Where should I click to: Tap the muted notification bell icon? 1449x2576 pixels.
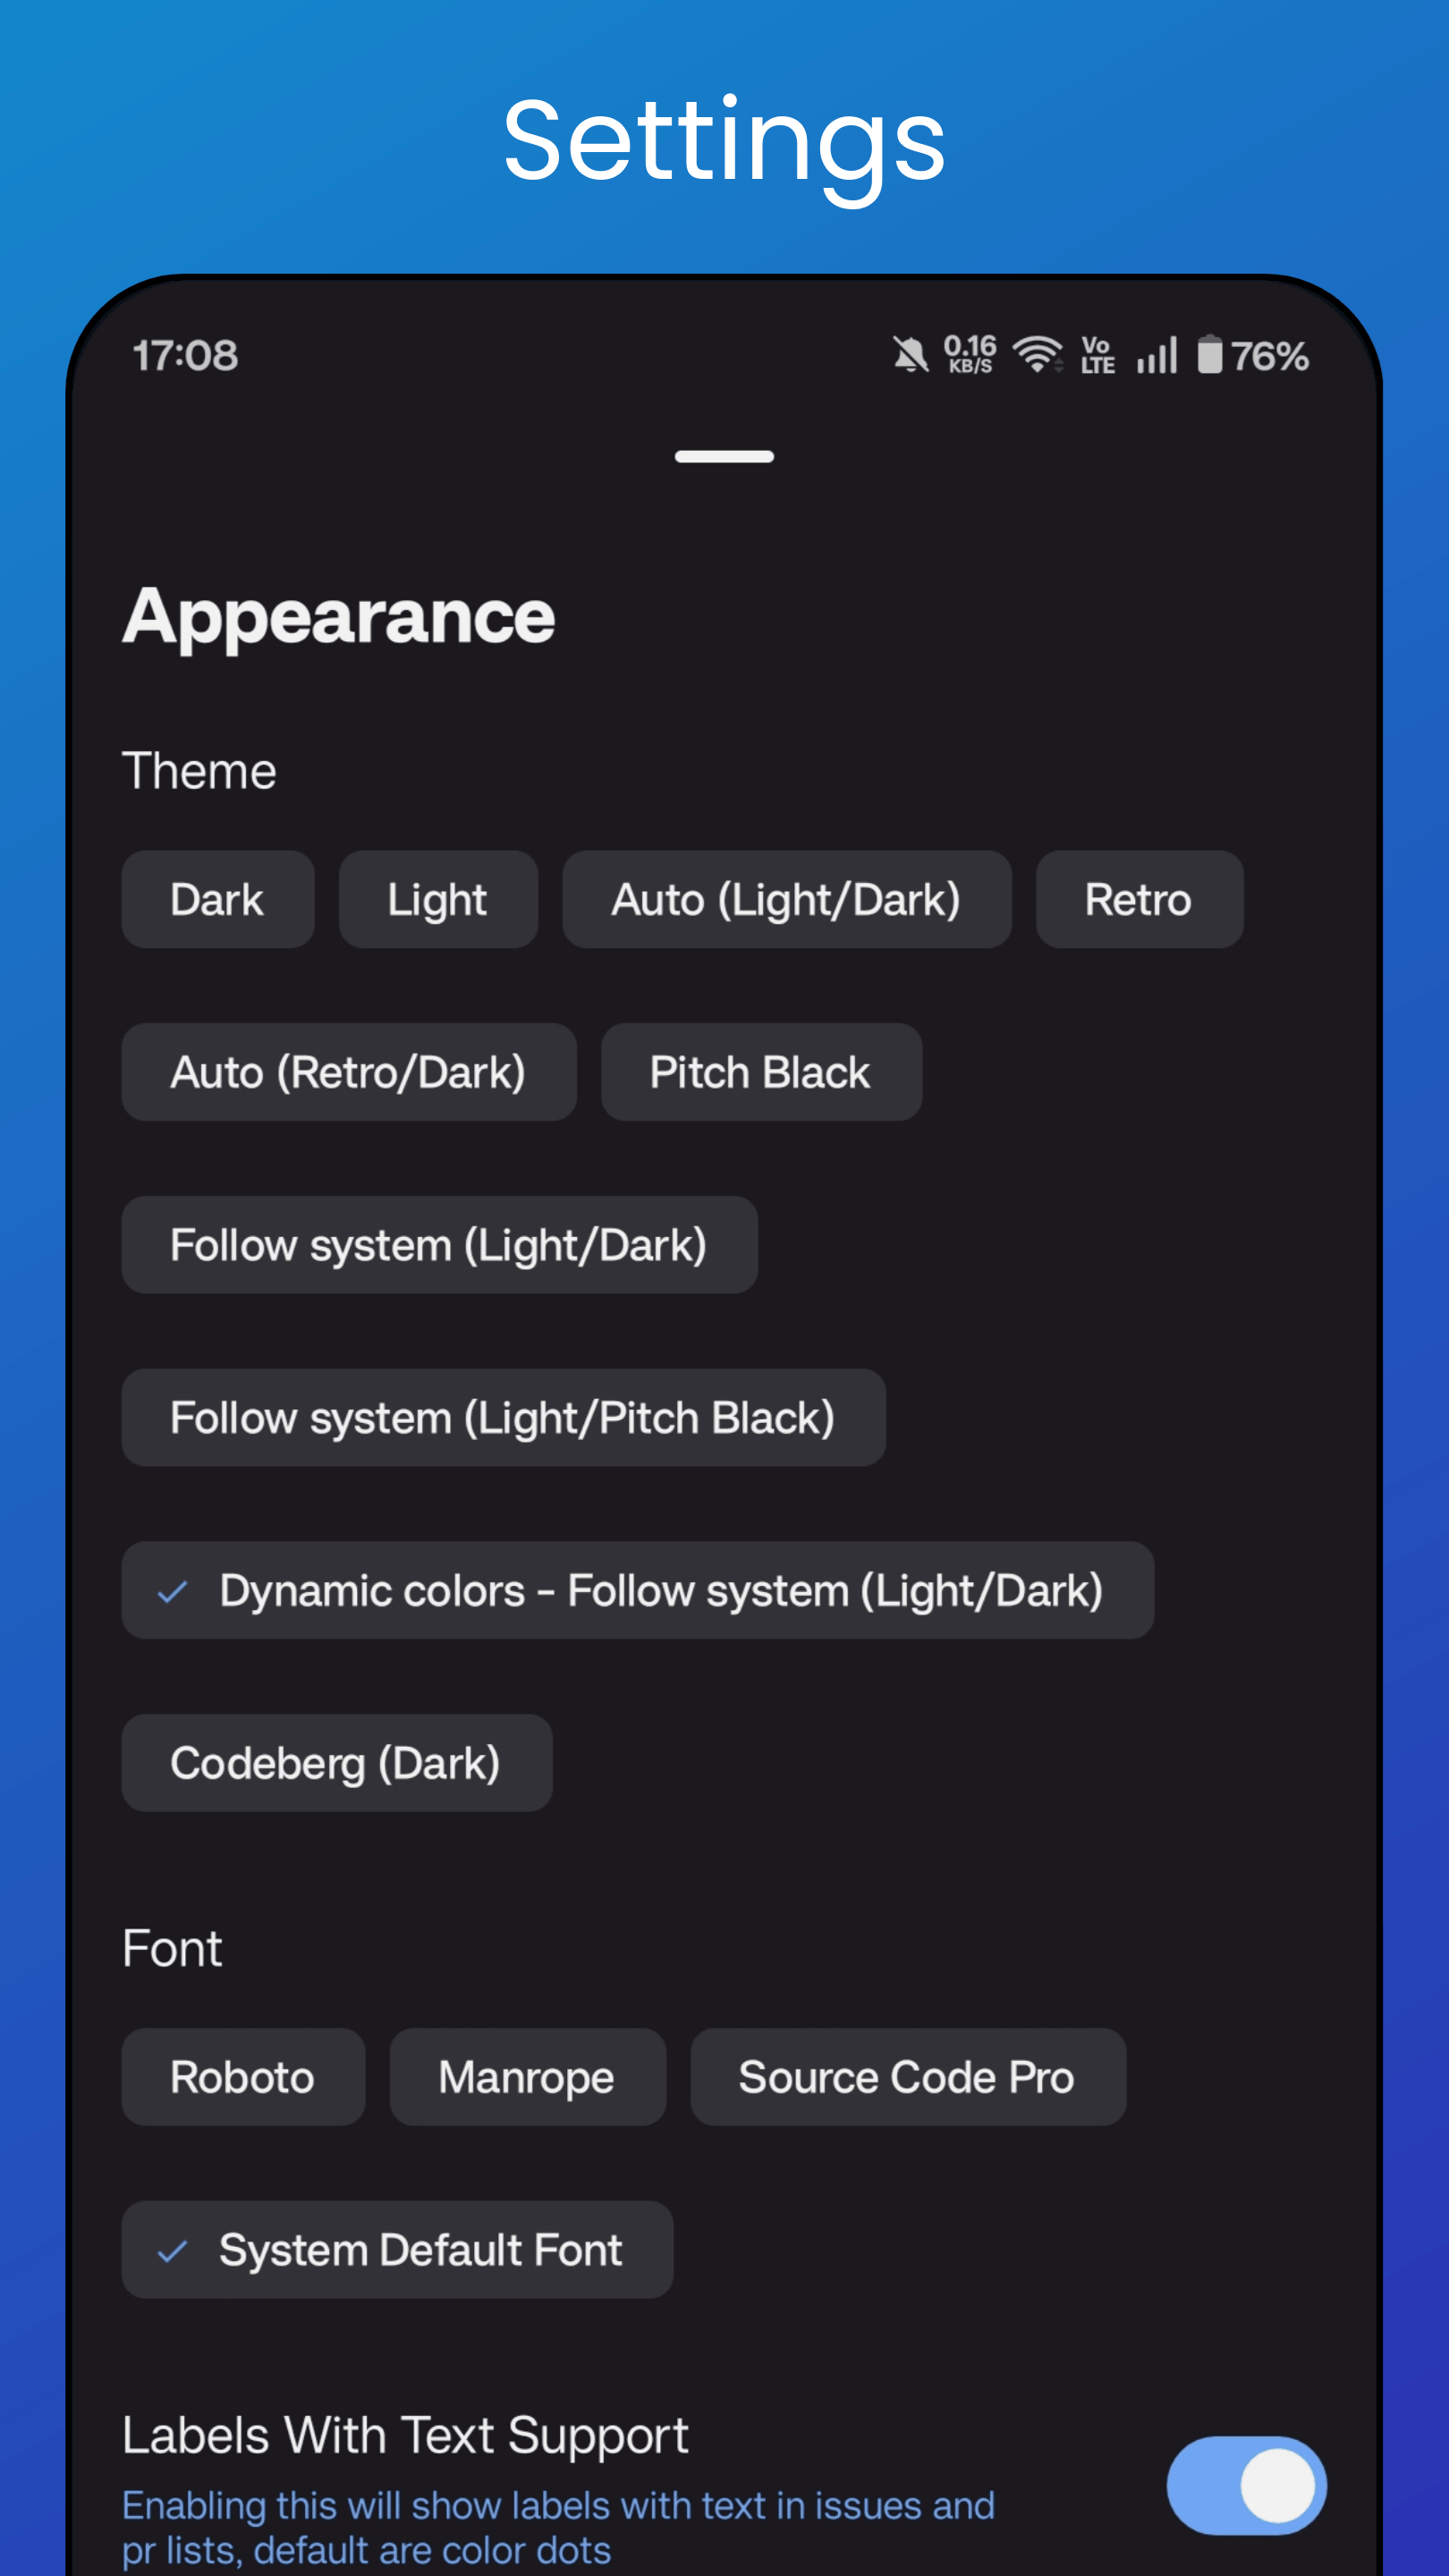click(x=910, y=355)
